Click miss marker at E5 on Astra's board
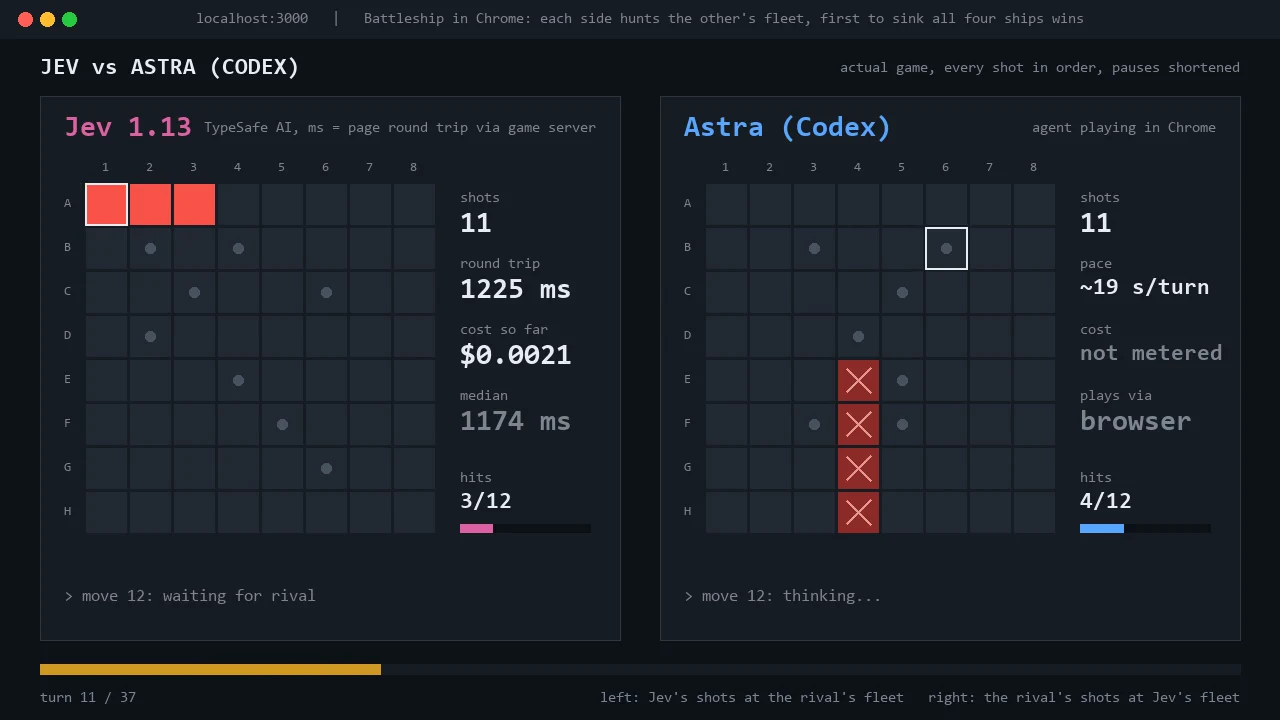The height and width of the screenshot is (720, 1280). pos(902,380)
